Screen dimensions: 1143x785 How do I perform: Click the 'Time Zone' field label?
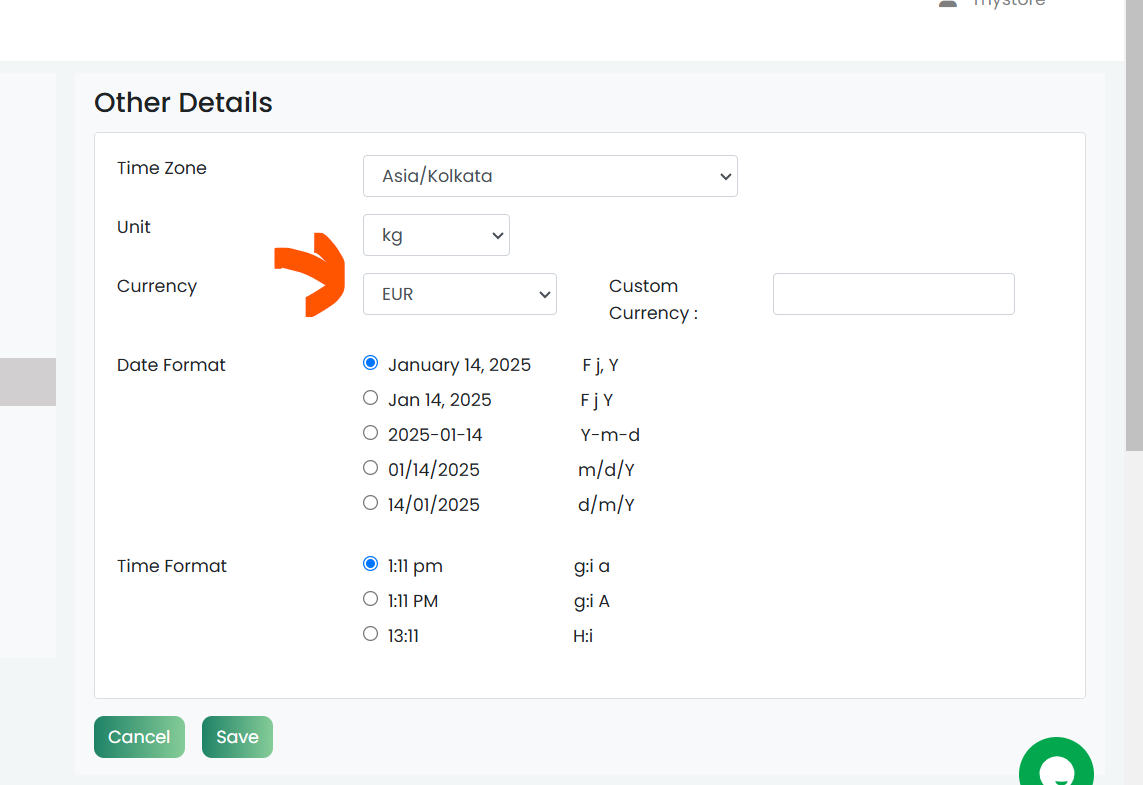tap(162, 168)
